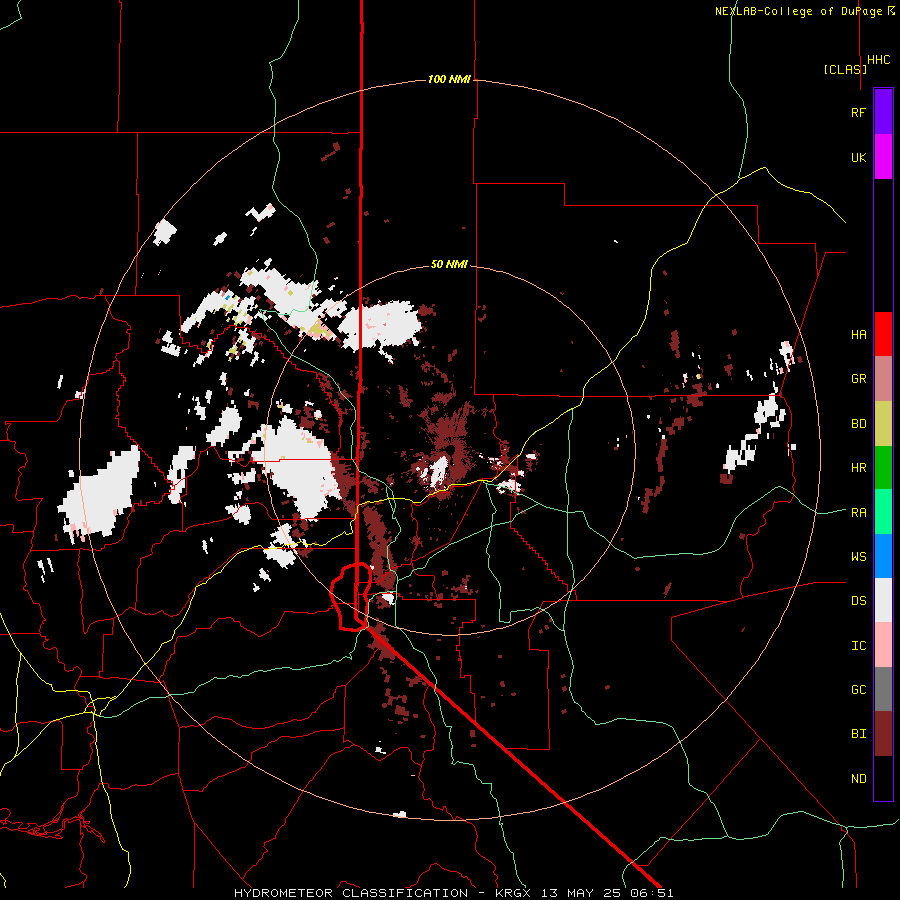Click the RF purple legend swatch
This screenshot has height=900, width=900.
pyautogui.click(x=883, y=112)
